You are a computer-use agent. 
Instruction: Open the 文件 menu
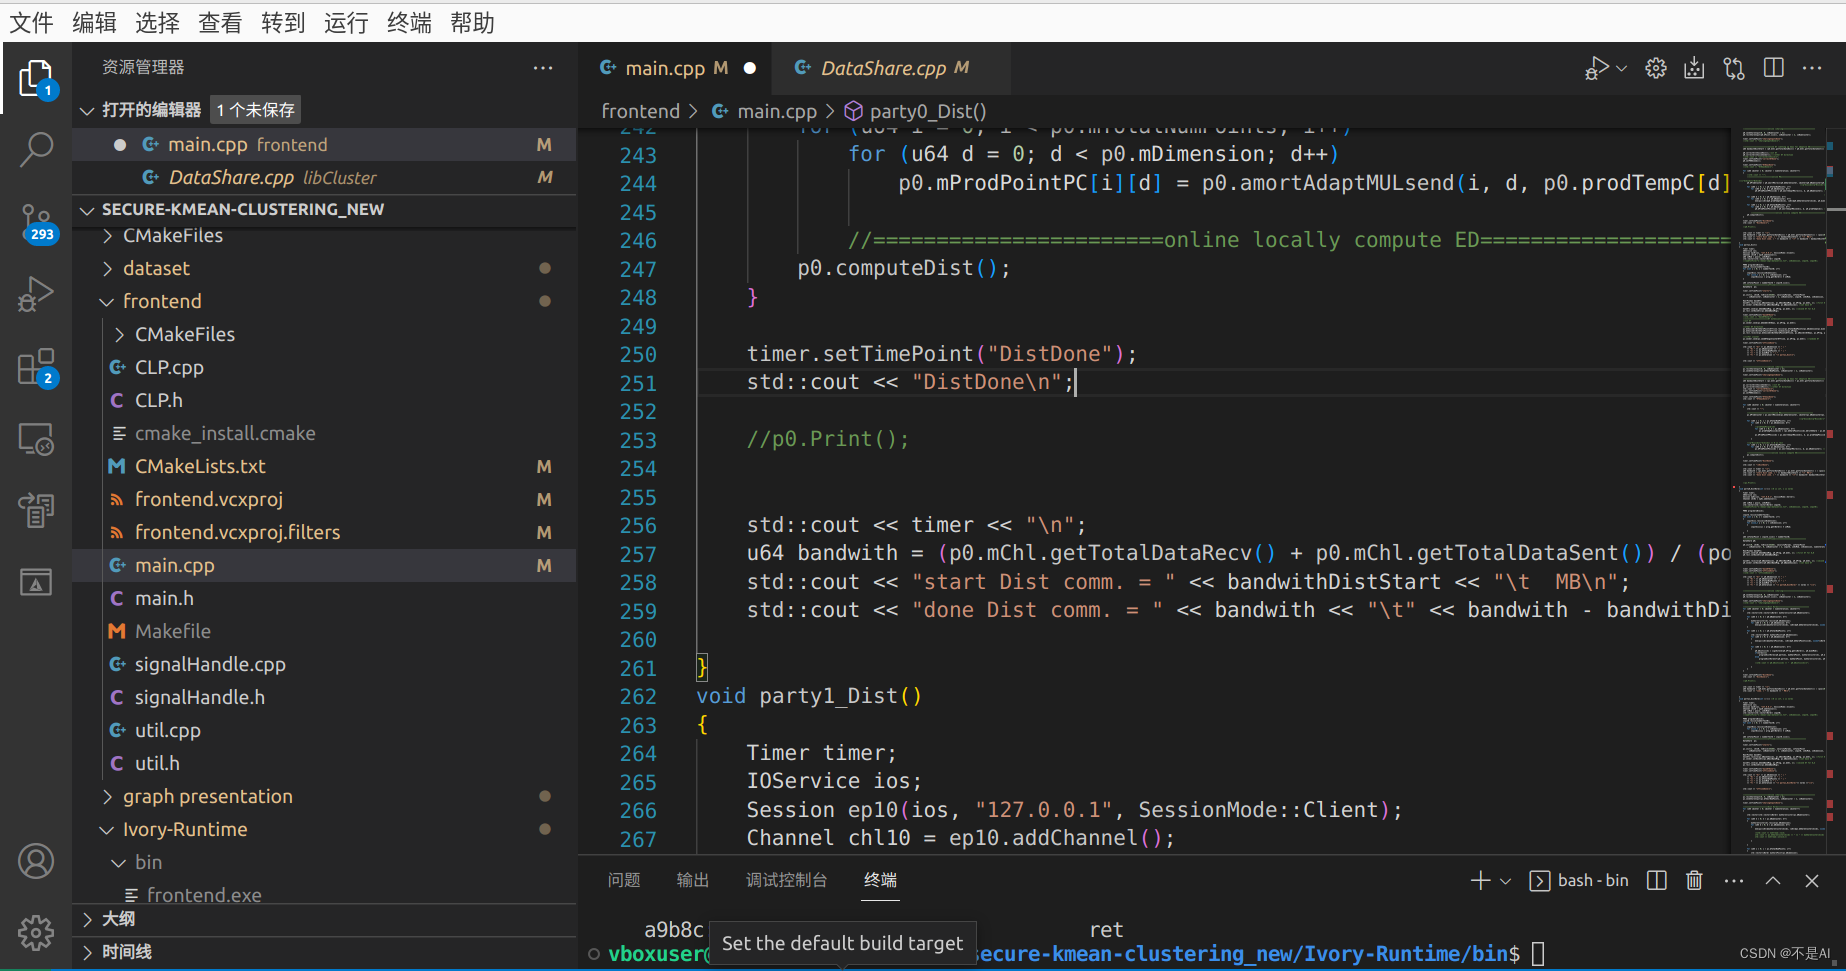pos(31,23)
